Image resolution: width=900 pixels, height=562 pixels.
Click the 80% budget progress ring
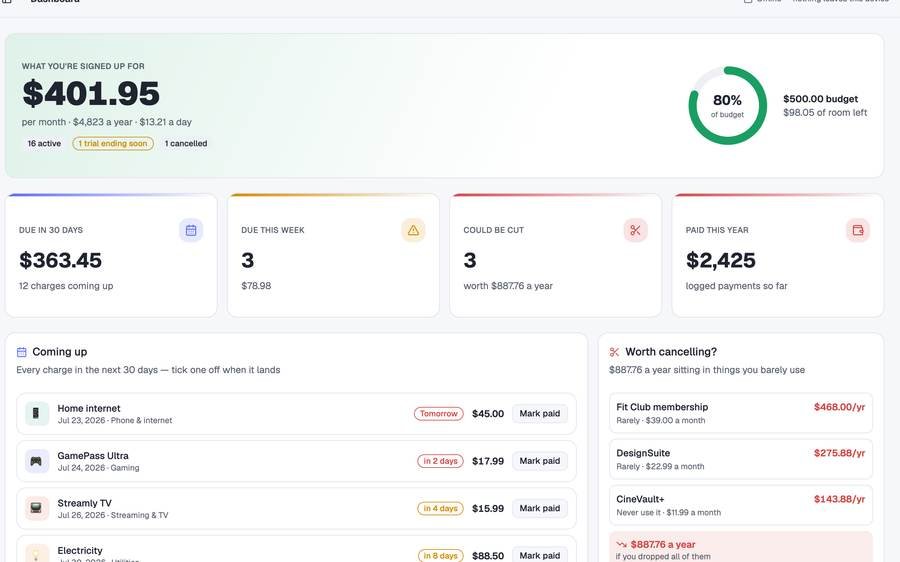[x=727, y=106]
